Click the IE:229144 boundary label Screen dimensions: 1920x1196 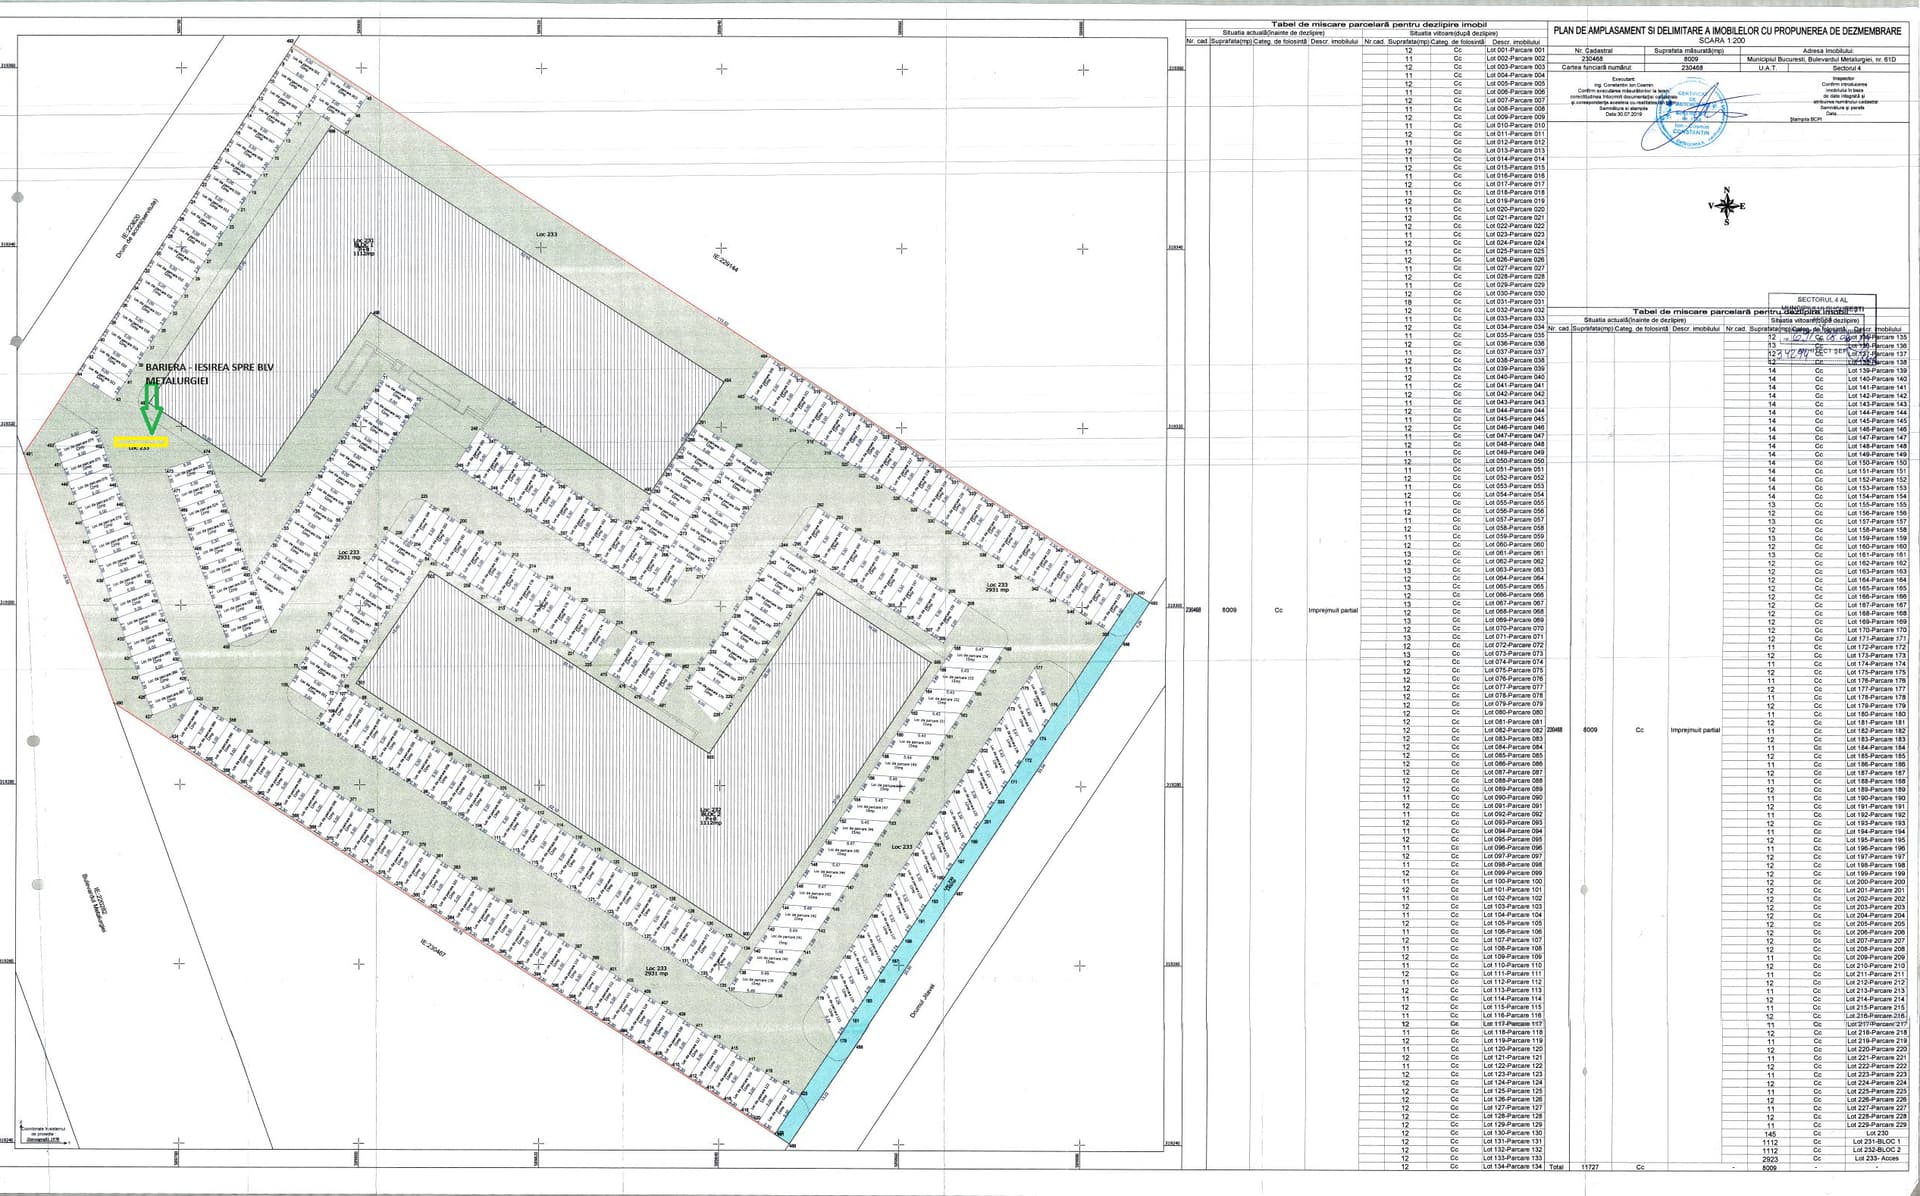[x=726, y=260]
